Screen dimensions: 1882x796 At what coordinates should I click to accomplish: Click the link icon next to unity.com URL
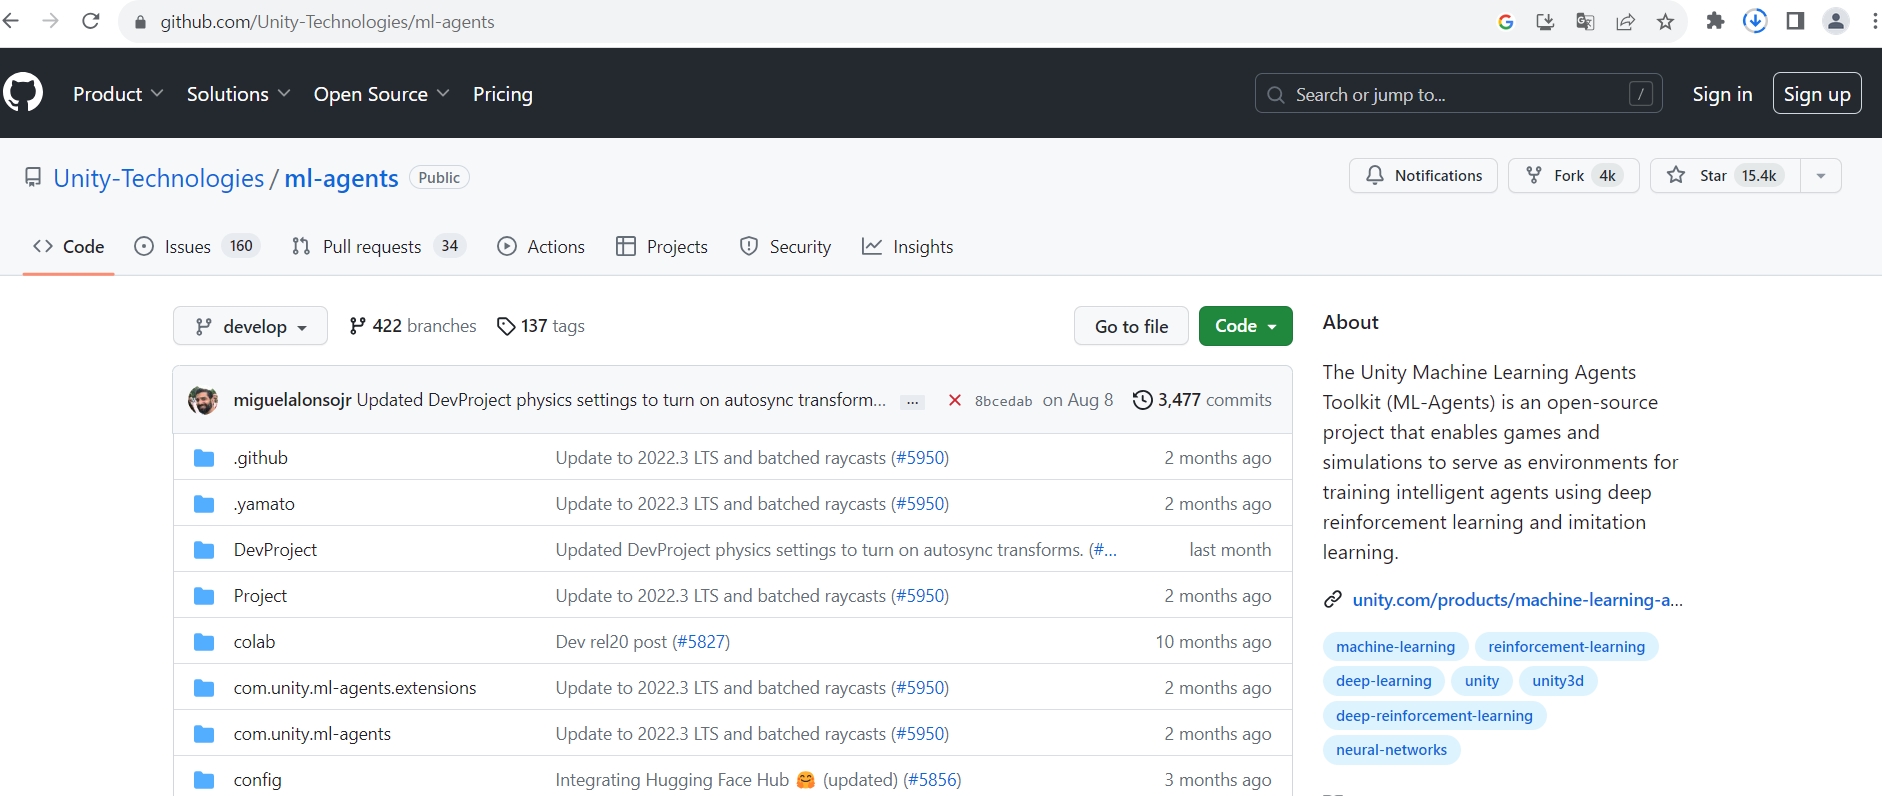click(x=1333, y=600)
